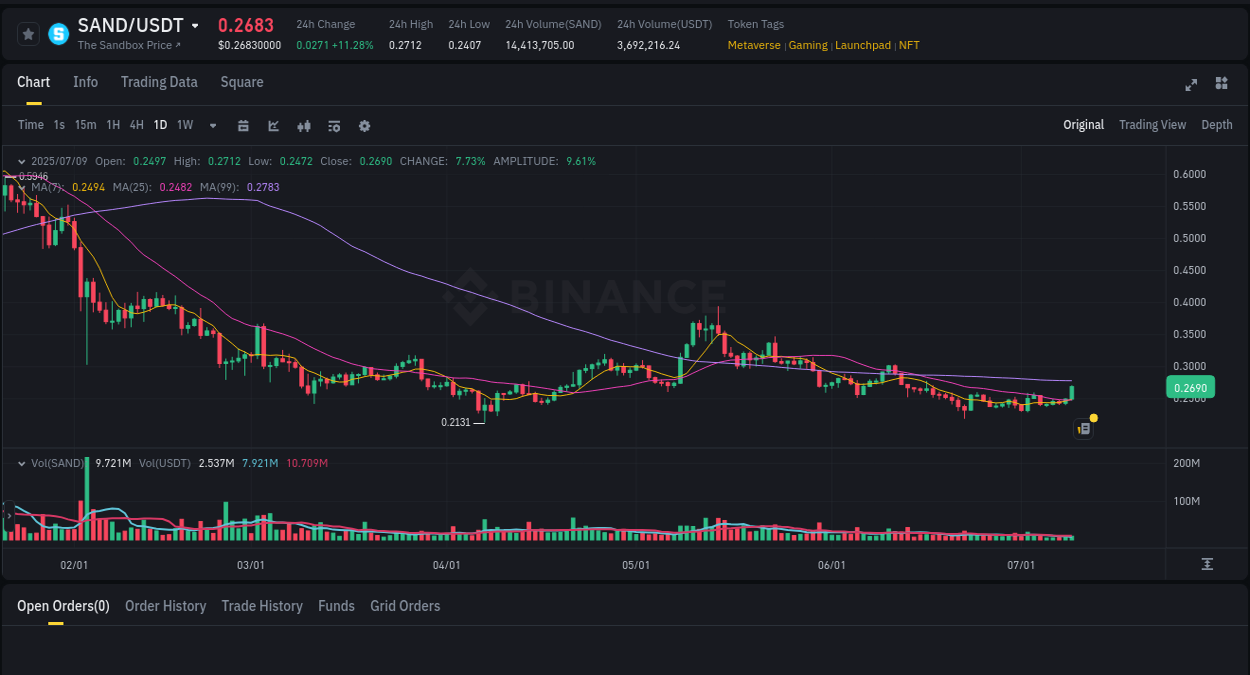1250x675 pixels.
Task: Select the 1W timeframe
Action: point(184,125)
